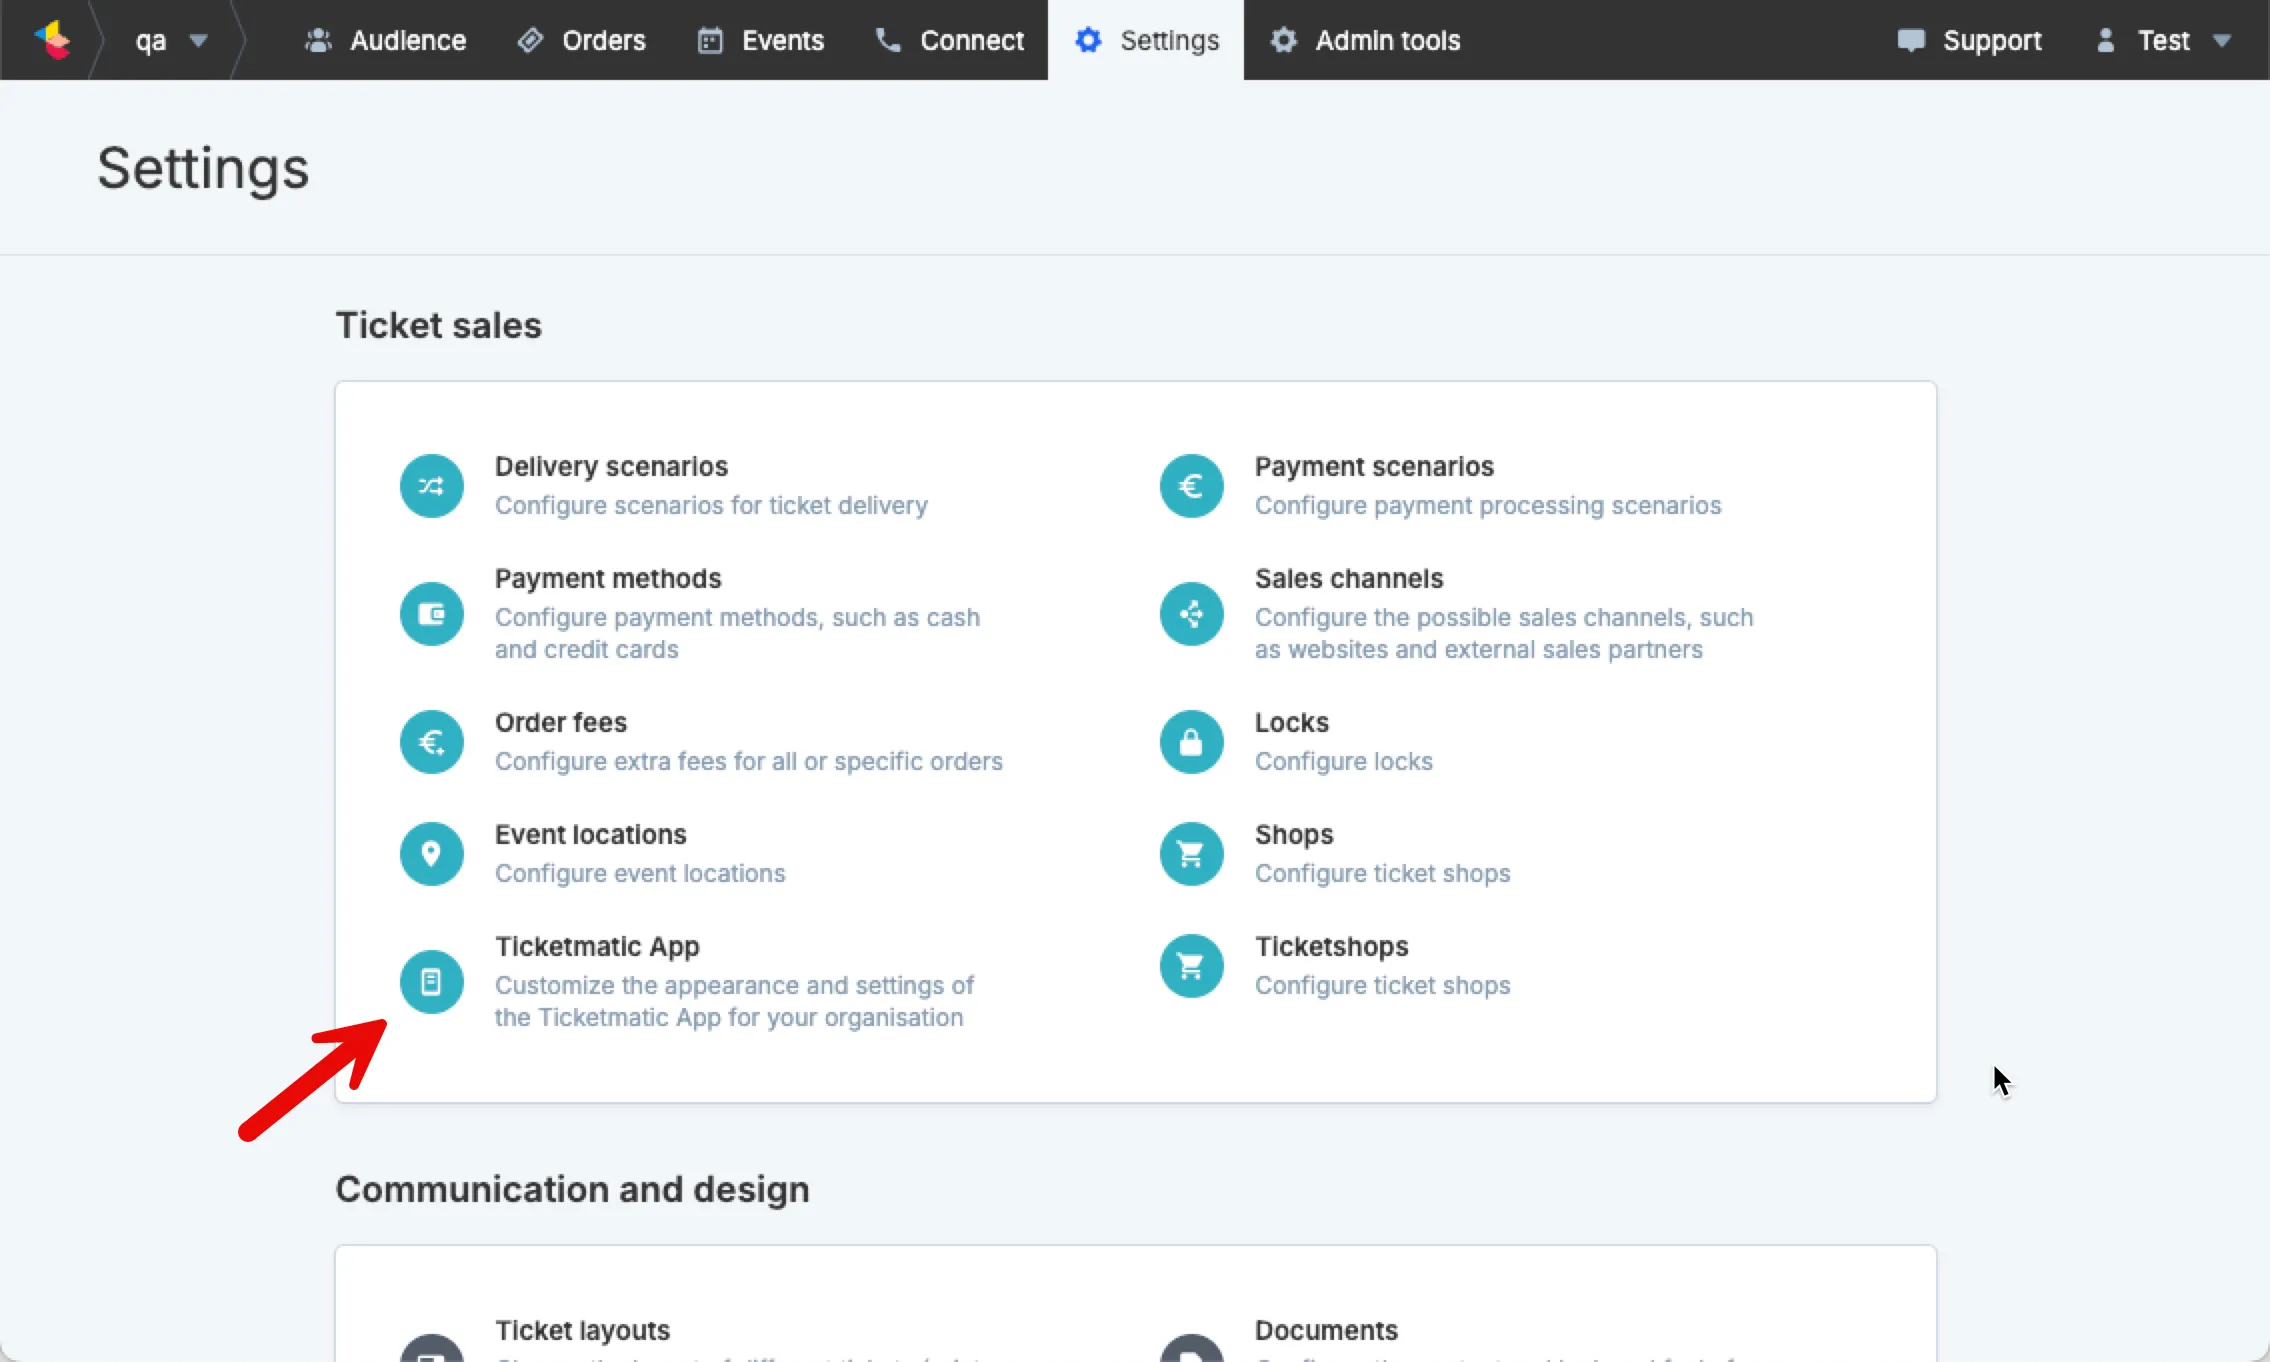Open the Connect tab

point(950,40)
